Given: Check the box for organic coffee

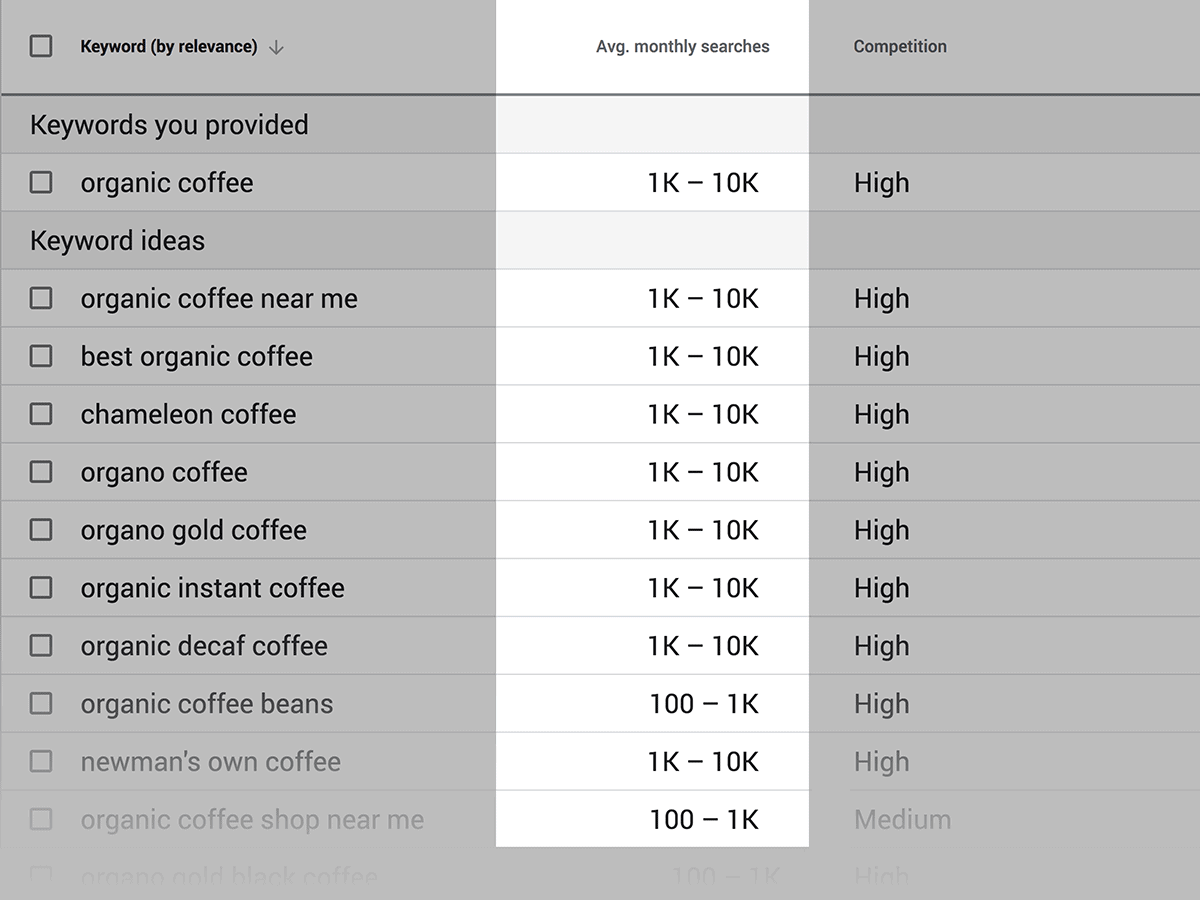Looking at the screenshot, I should (x=41, y=182).
